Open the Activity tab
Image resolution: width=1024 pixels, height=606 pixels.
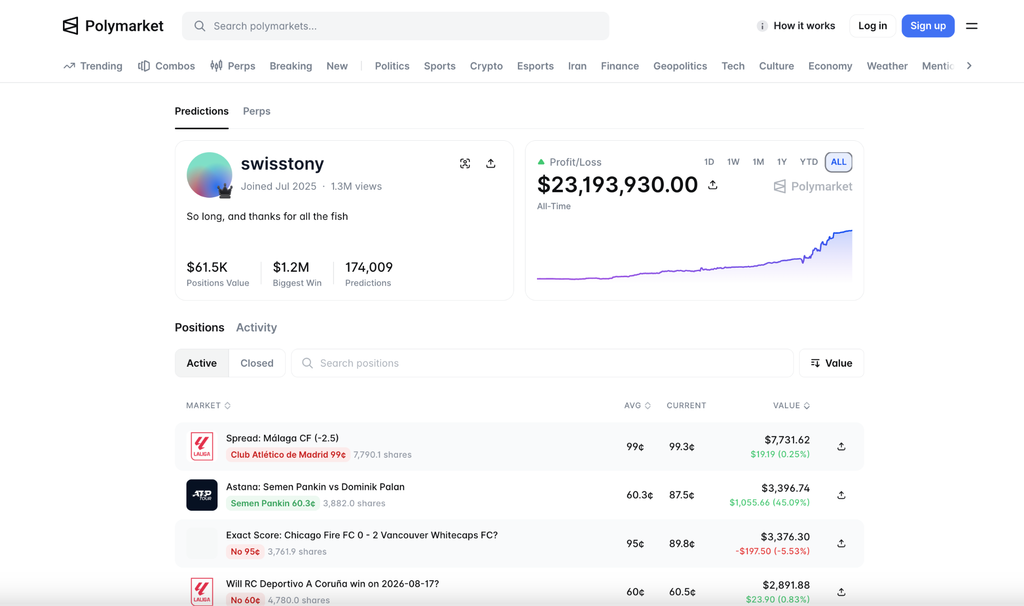click(x=257, y=327)
